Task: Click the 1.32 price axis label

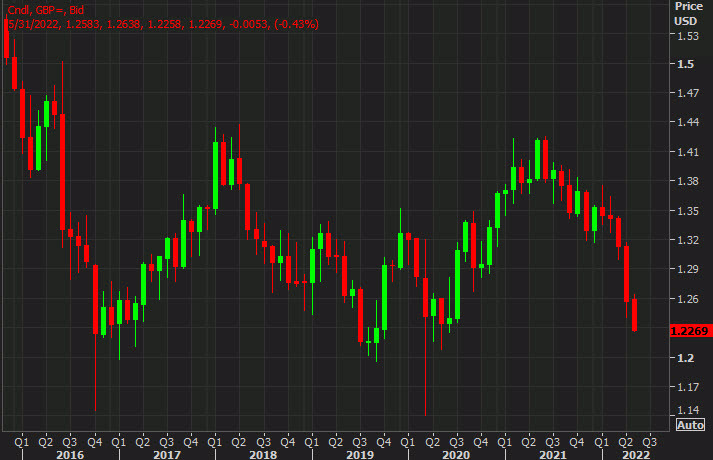Action: (688, 240)
